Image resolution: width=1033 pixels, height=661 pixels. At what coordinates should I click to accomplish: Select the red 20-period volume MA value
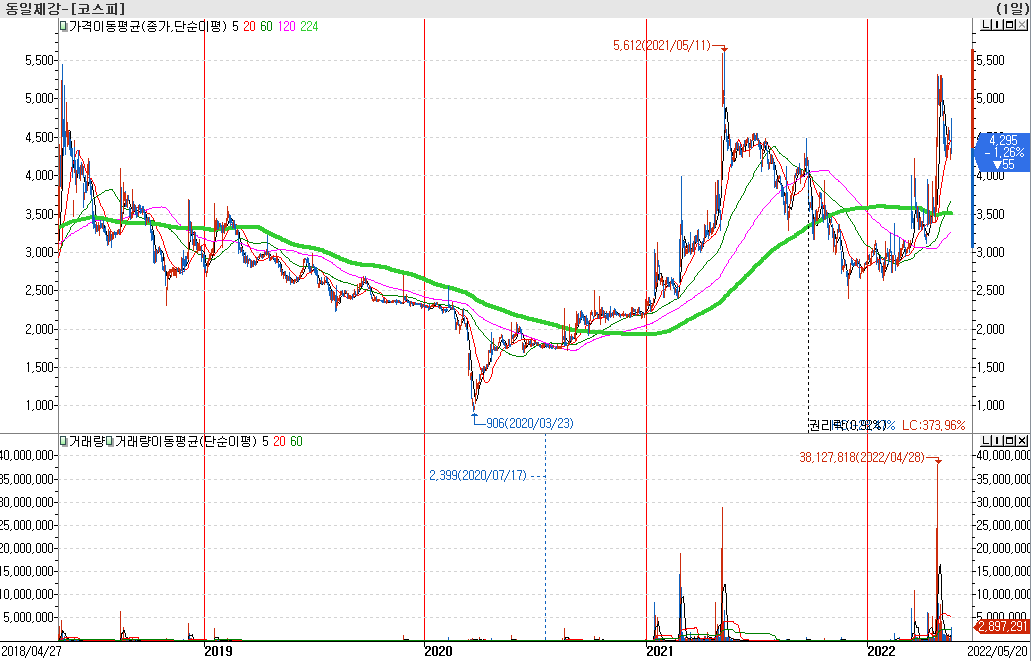click(279, 441)
